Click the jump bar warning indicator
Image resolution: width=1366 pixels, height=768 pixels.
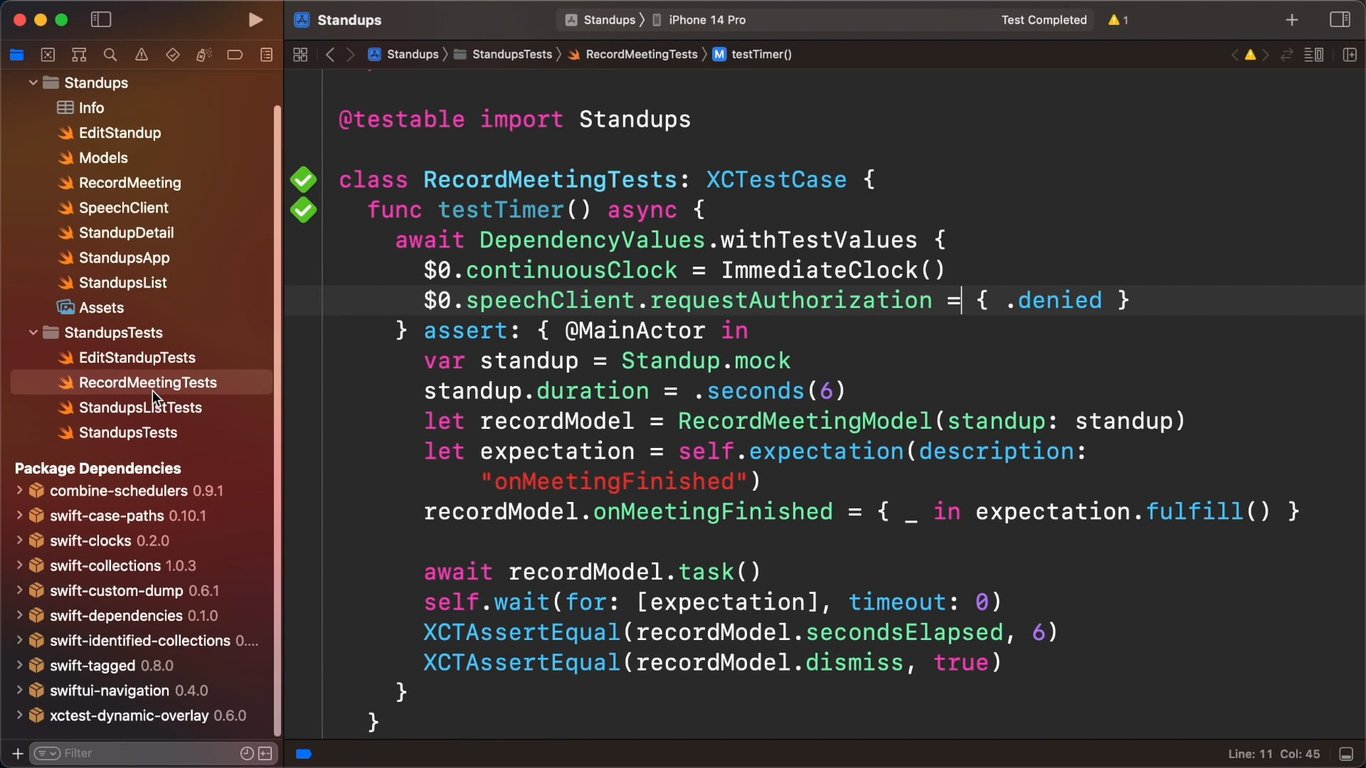pyautogui.click(x=1250, y=55)
